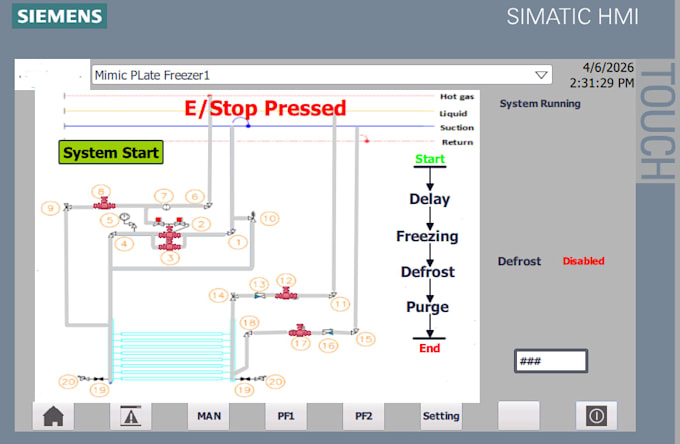
Task: Click the fitting marked 4
Action: [x=112, y=235]
